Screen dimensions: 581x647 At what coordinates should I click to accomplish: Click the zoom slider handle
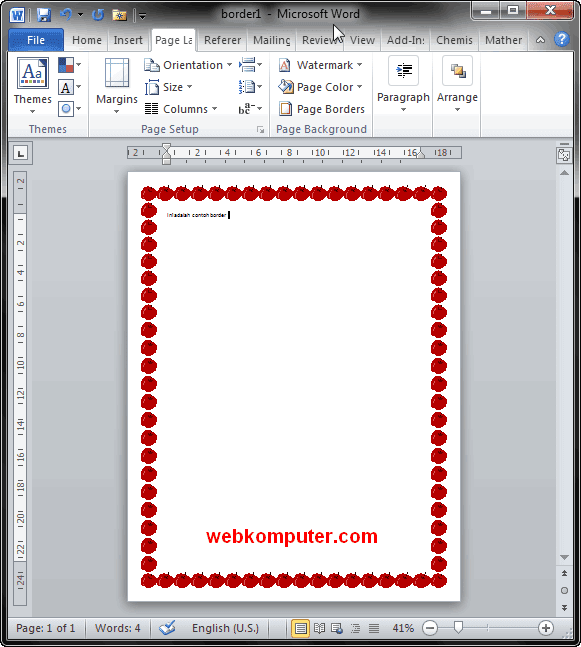pos(458,628)
